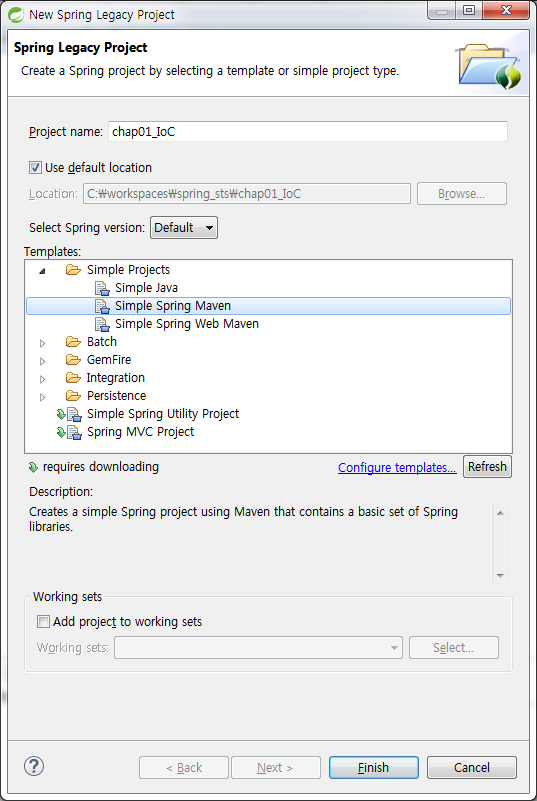The width and height of the screenshot is (537, 801).
Task: Enable Add project to working sets
Action: click(43, 622)
